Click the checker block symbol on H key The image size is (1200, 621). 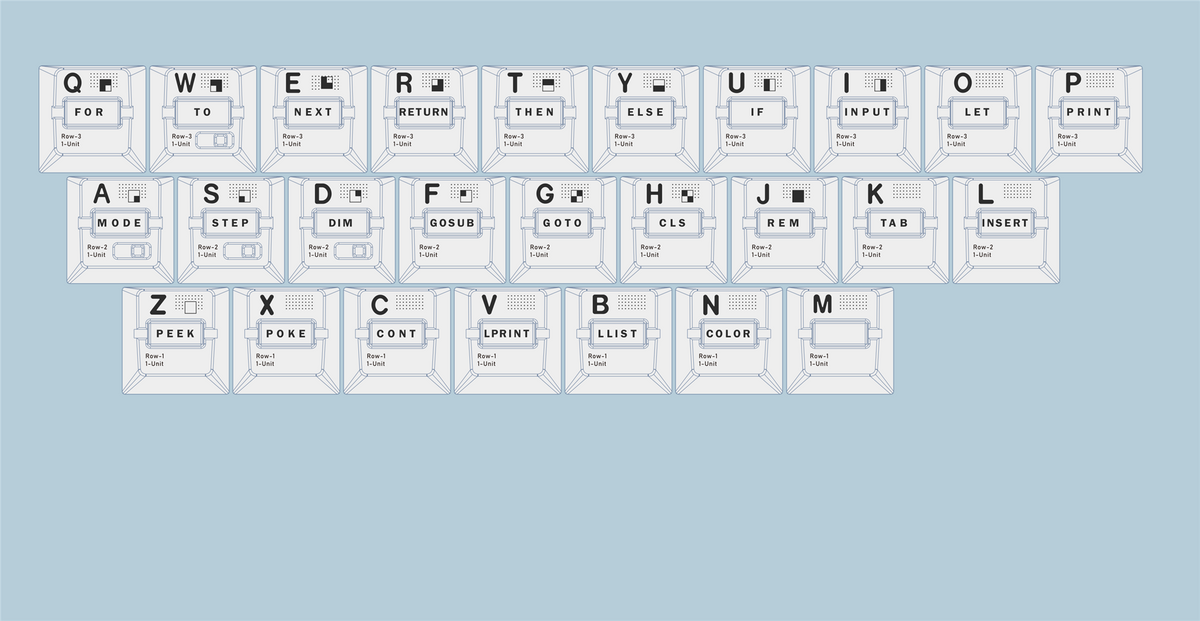687,194
